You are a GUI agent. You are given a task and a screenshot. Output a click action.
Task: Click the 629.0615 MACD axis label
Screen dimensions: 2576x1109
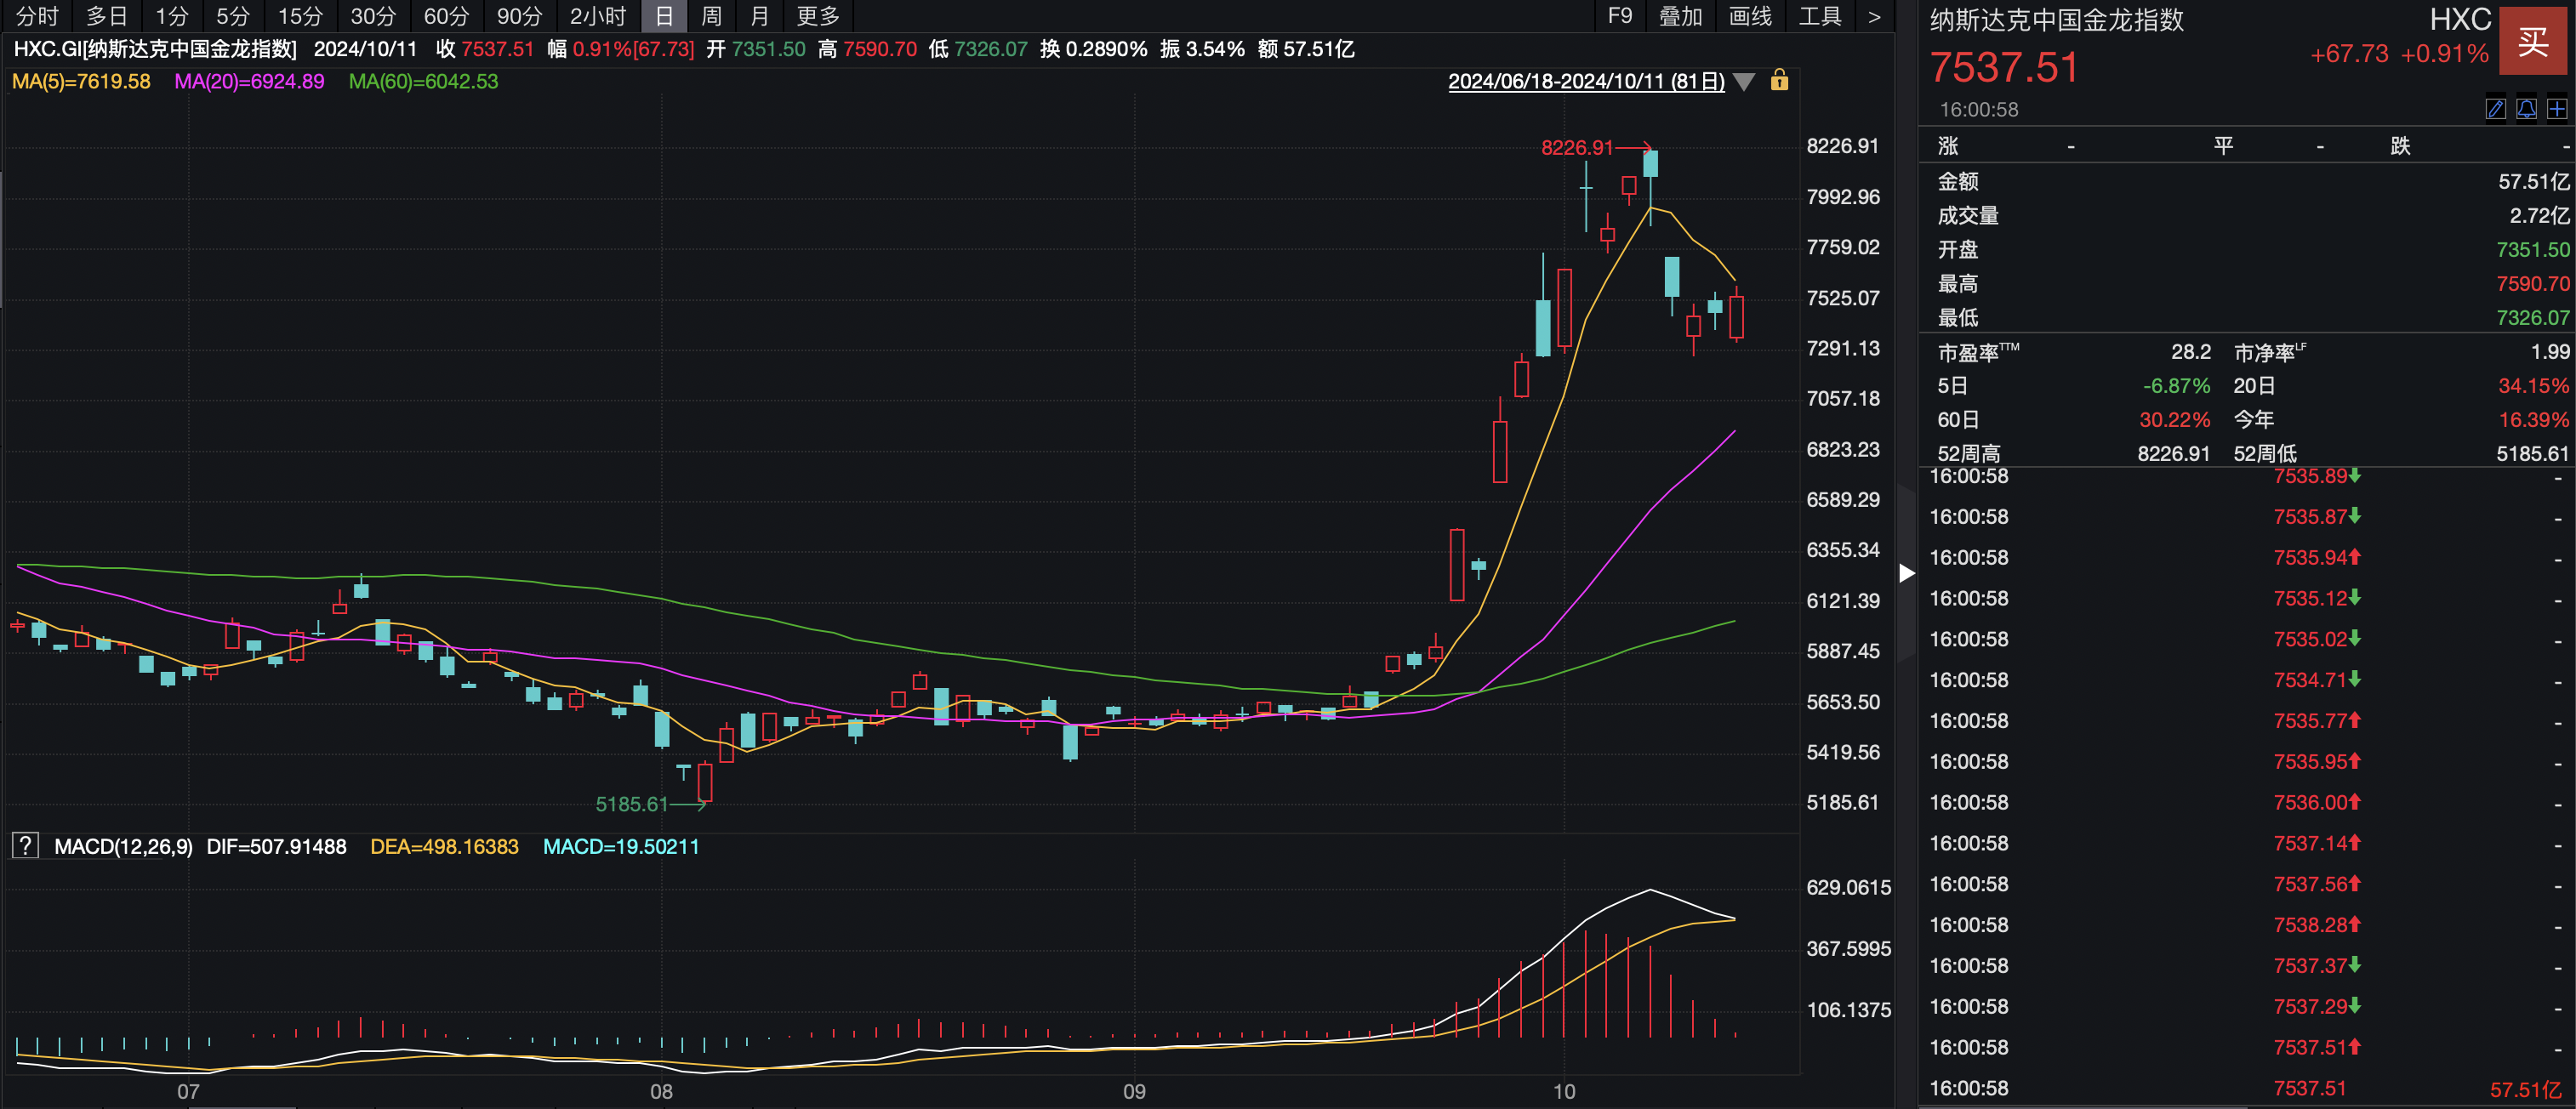point(1848,887)
